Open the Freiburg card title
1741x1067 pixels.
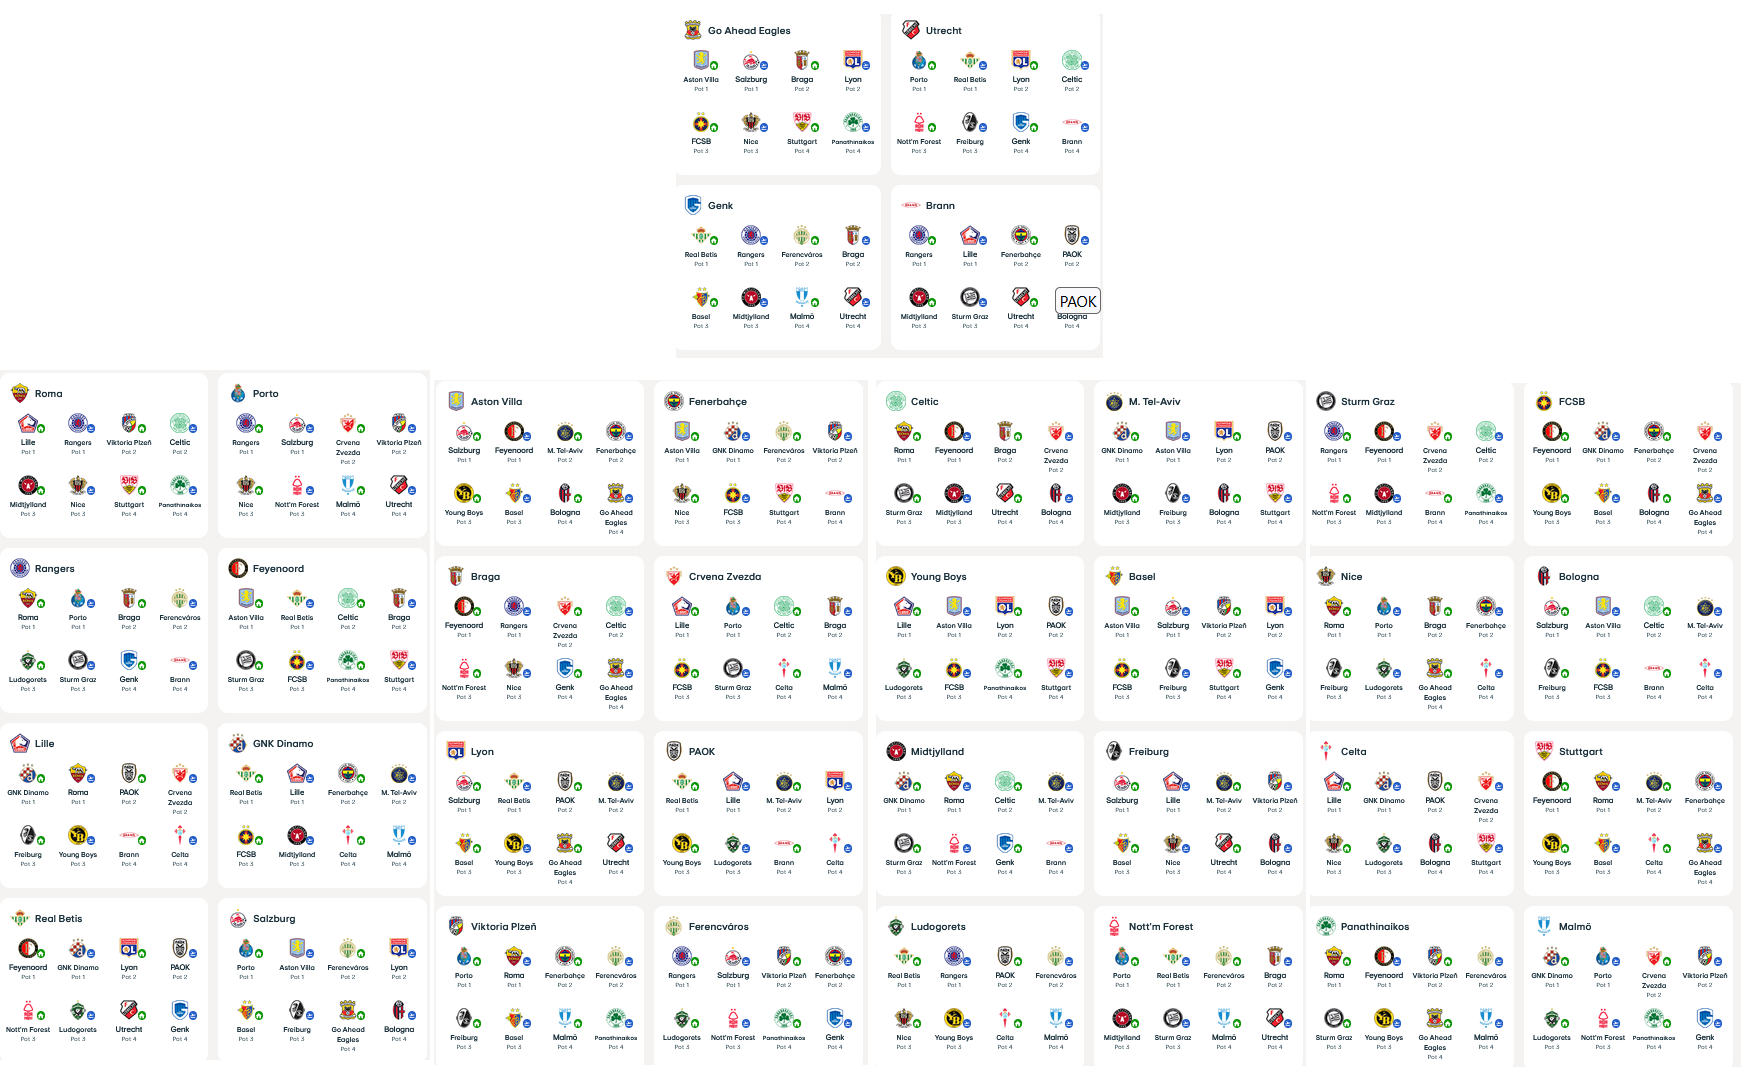point(1149,752)
